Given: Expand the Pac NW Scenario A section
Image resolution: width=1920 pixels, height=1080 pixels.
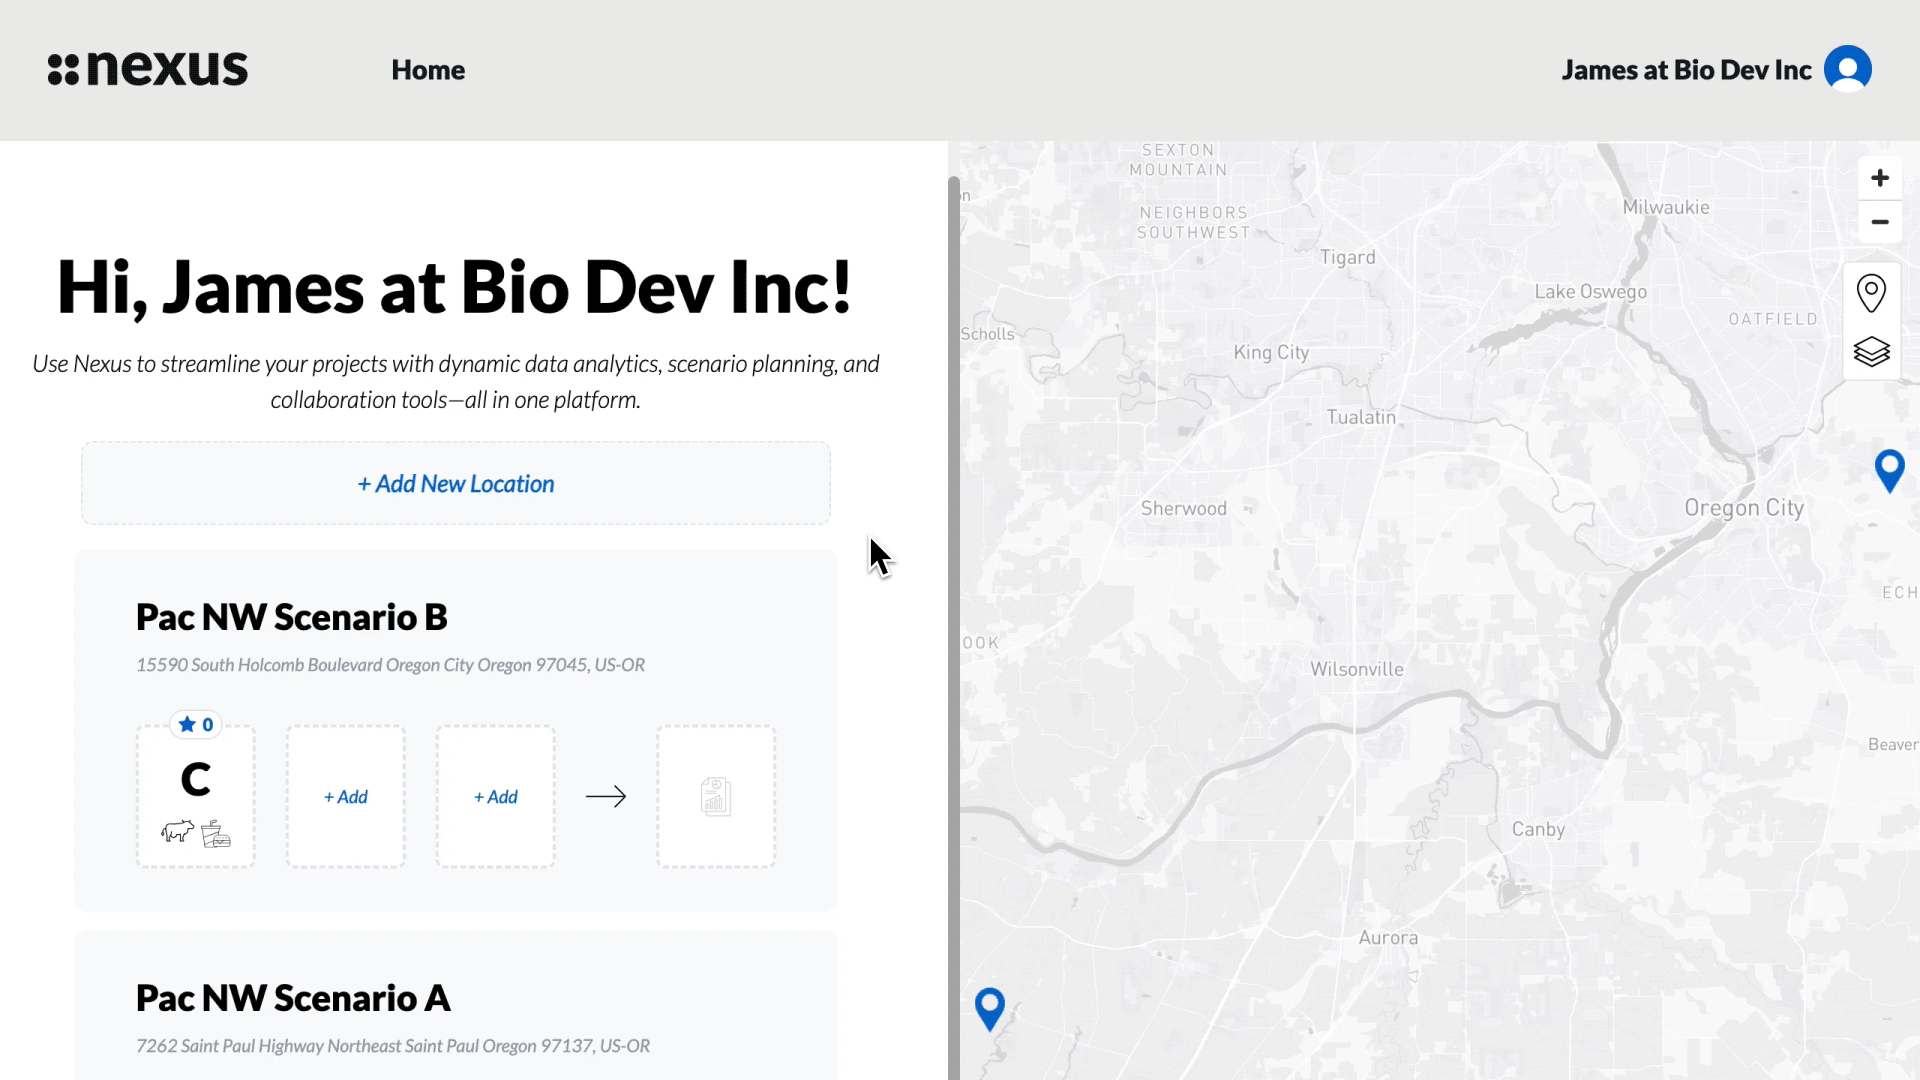Looking at the screenshot, I should [x=293, y=996].
